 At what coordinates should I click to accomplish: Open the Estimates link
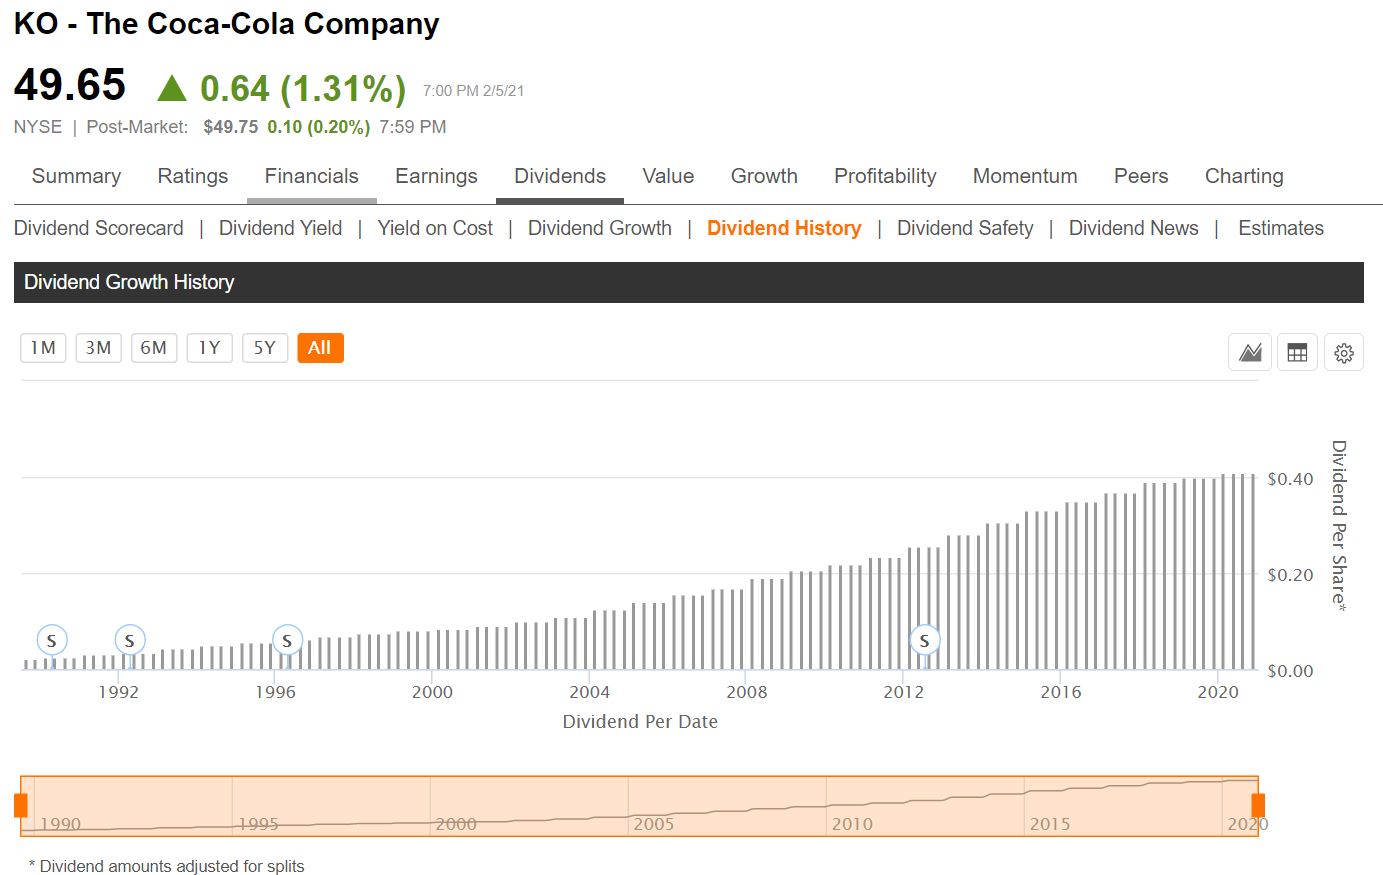1281,228
